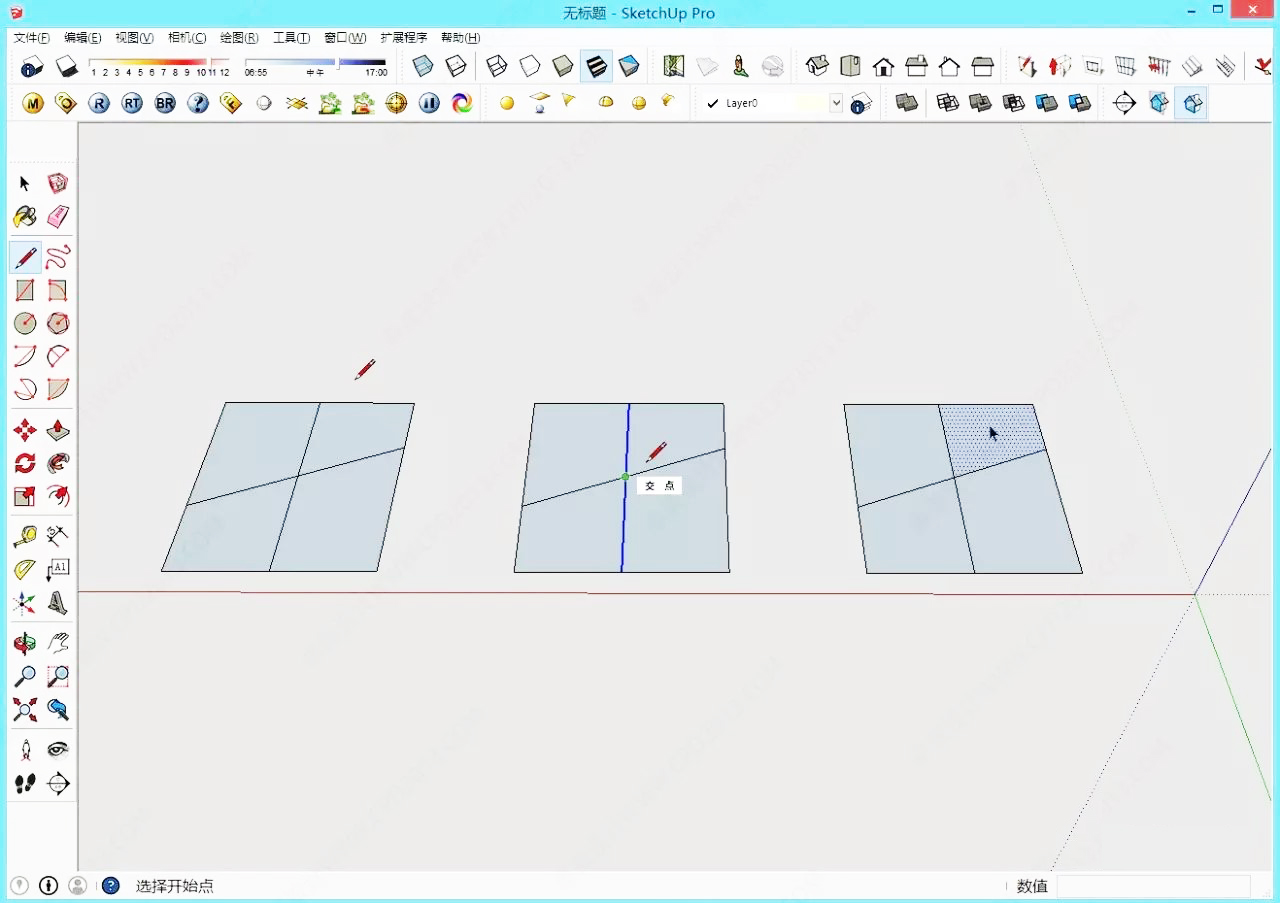Pick the Position Camera tool
1280x903 pixels.
(25, 750)
